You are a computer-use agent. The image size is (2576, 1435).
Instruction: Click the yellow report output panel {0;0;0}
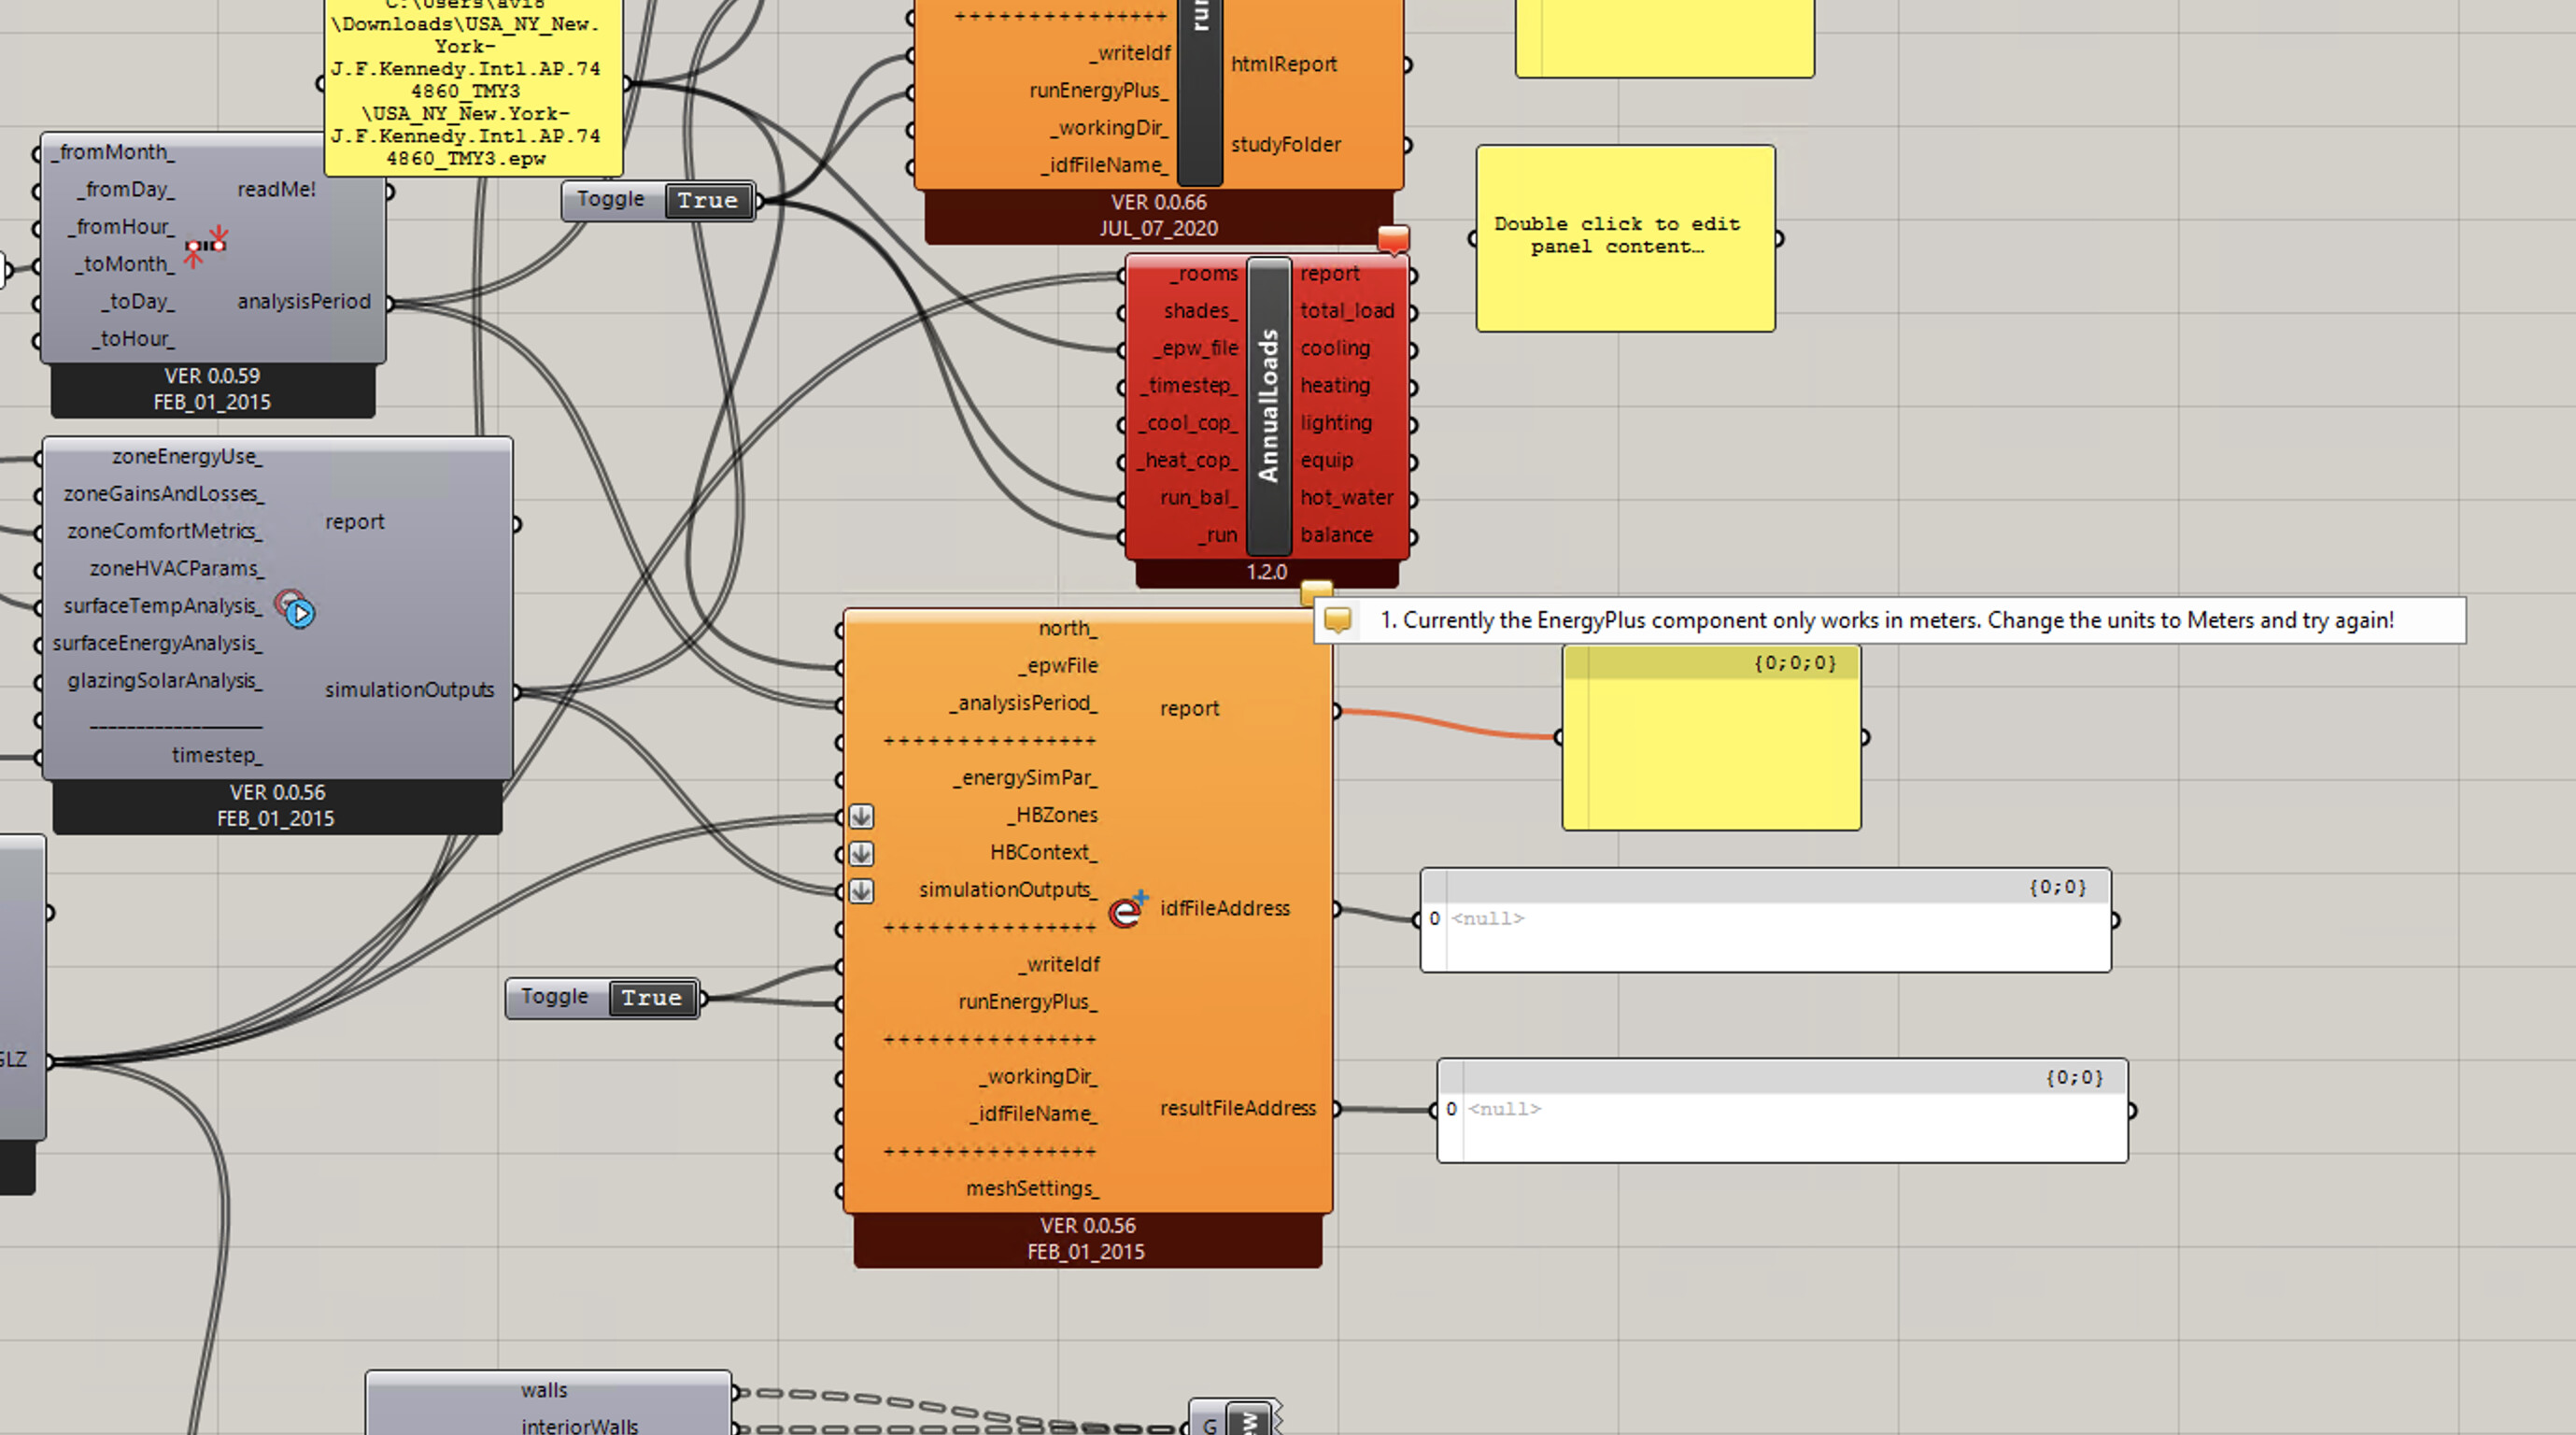point(1711,740)
